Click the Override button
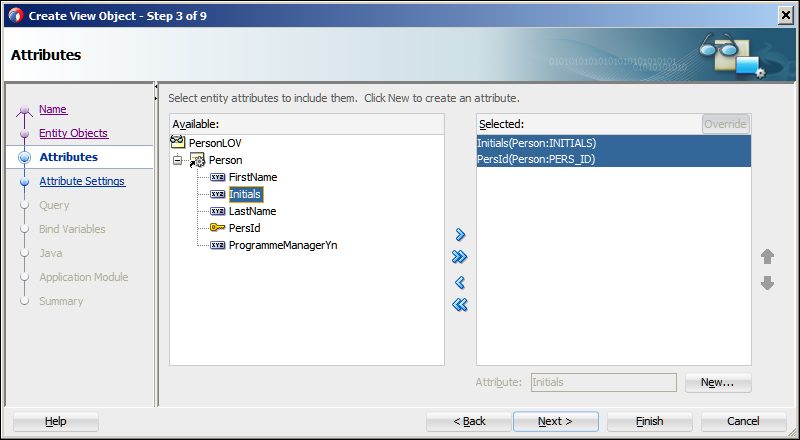The width and height of the screenshot is (800, 440). (x=726, y=124)
